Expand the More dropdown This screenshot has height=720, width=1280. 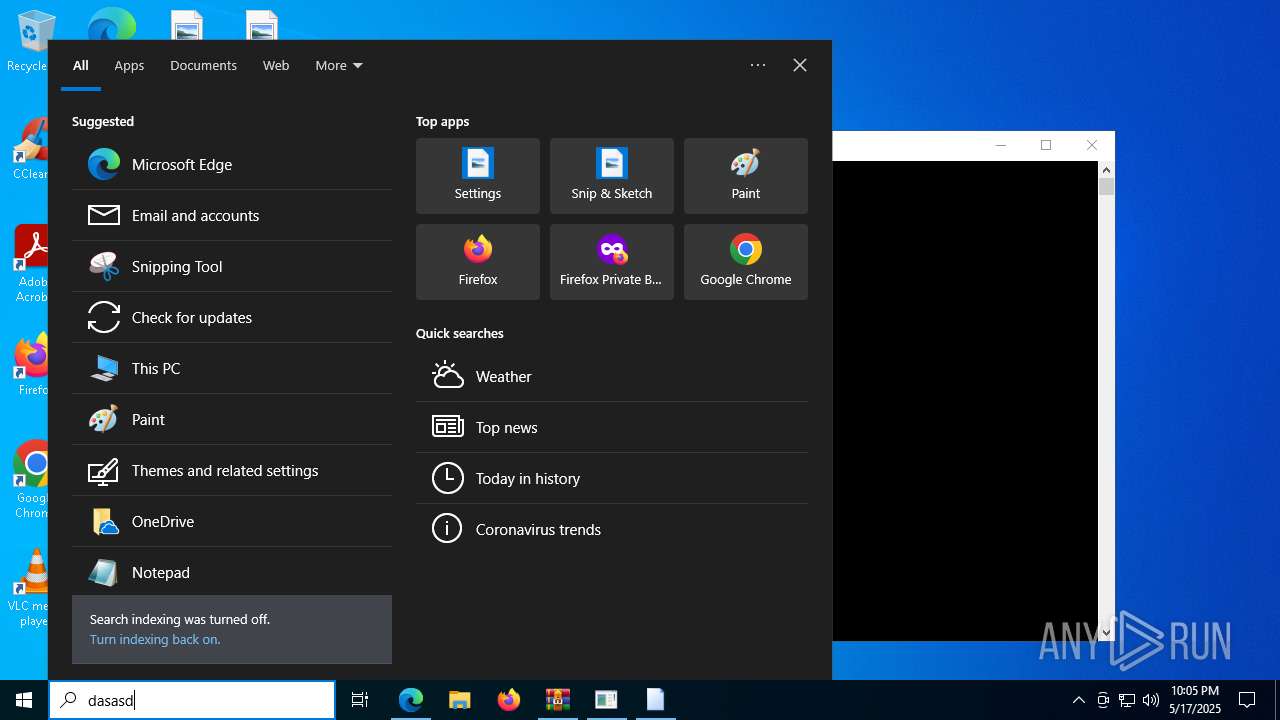coord(339,65)
